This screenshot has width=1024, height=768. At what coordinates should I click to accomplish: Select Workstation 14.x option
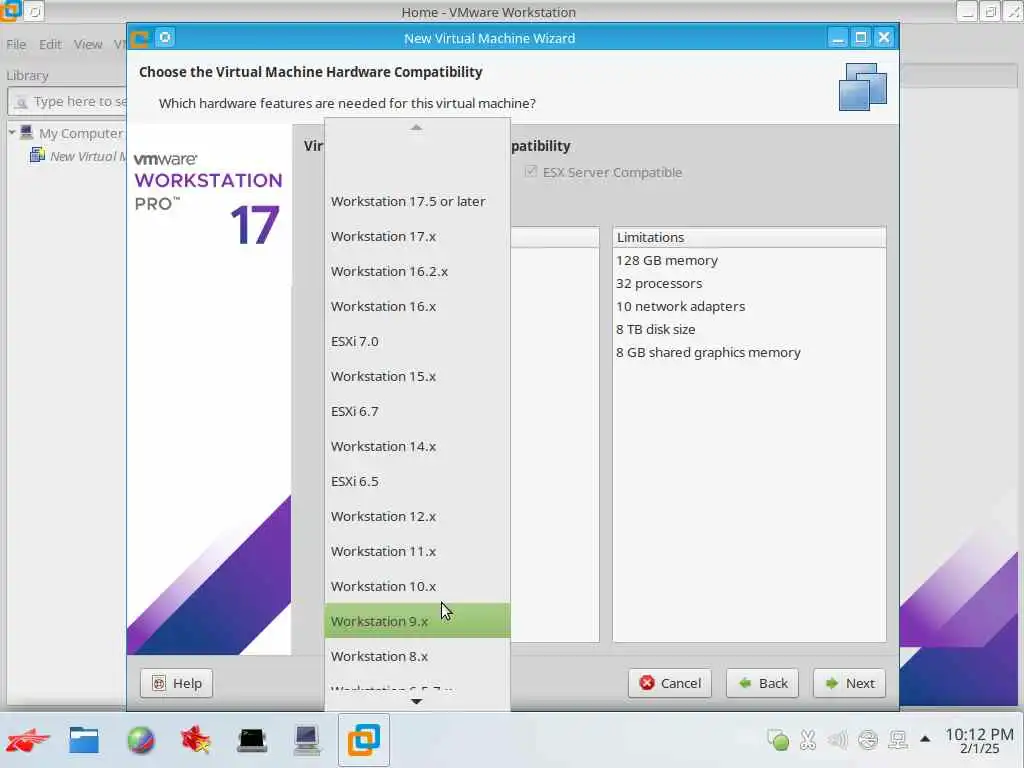pyautogui.click(x=417, y=447)
